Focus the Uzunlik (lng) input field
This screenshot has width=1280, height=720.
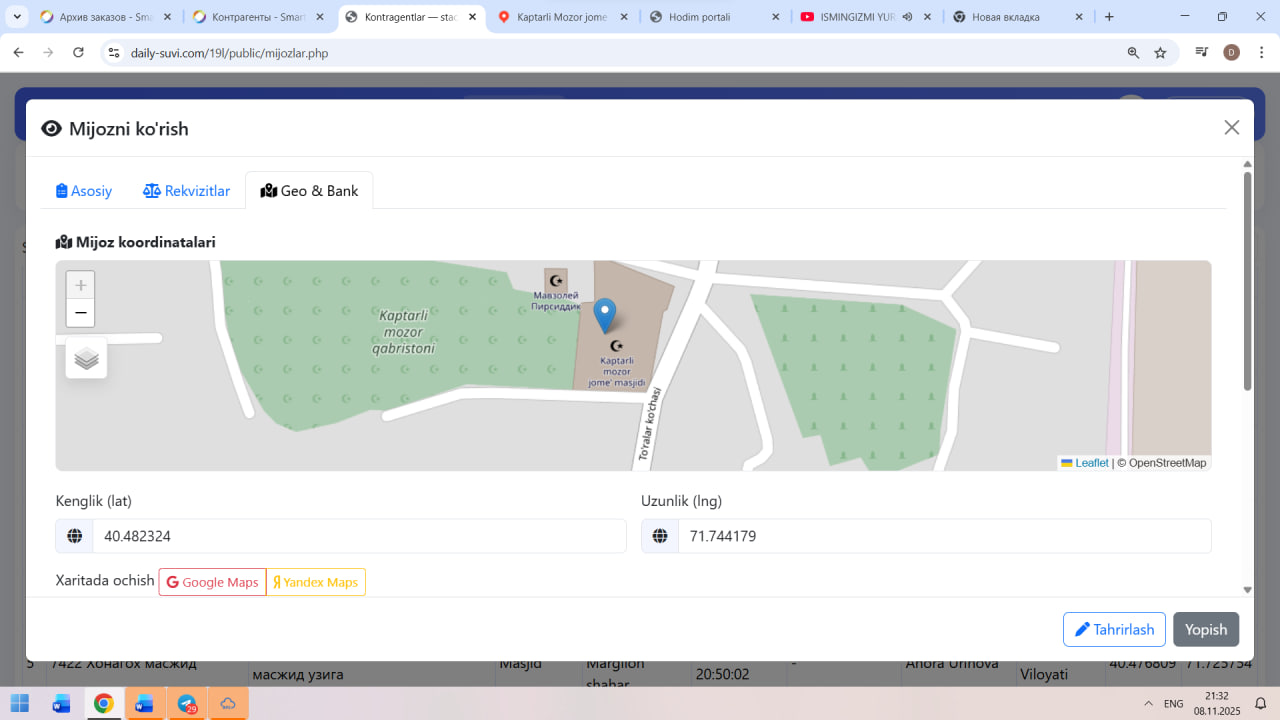(x=945, y=536)
